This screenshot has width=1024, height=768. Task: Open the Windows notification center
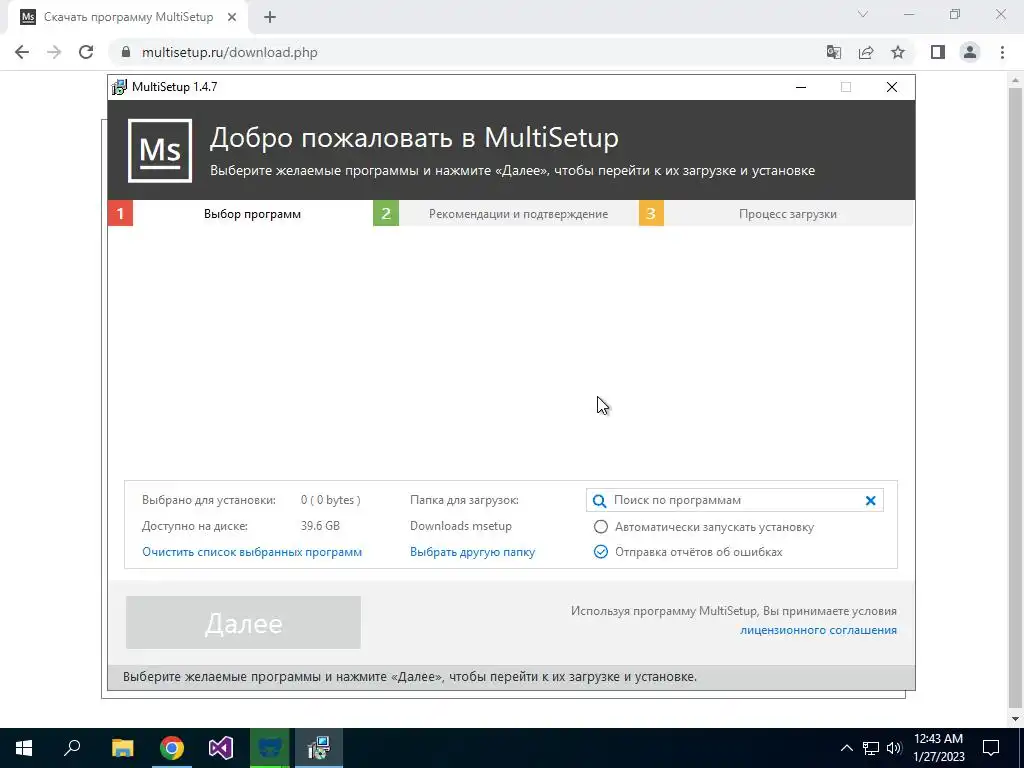pyautogui.click(x=991, y=748)
